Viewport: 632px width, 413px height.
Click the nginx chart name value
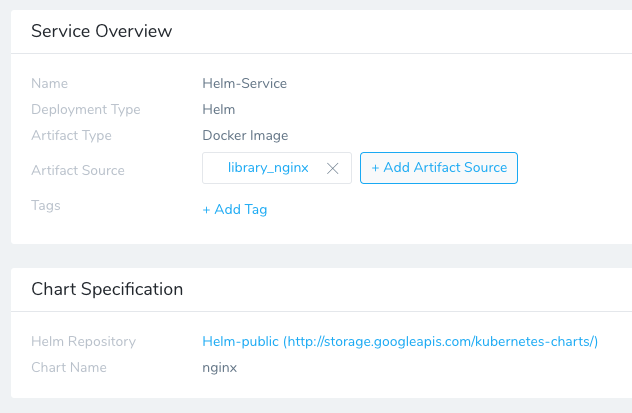point(220,368)
